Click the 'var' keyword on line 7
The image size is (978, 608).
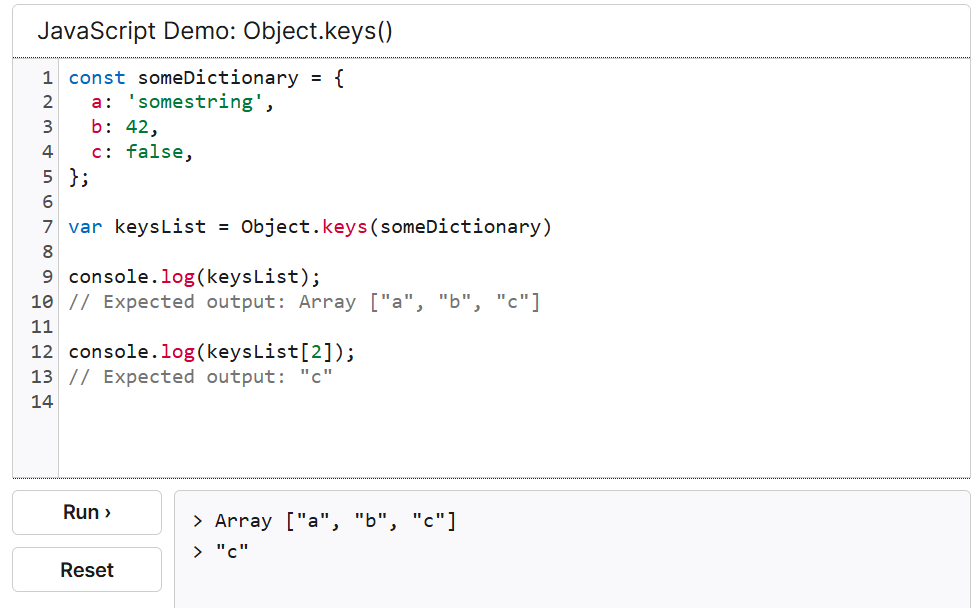click(x=85, y=227)
